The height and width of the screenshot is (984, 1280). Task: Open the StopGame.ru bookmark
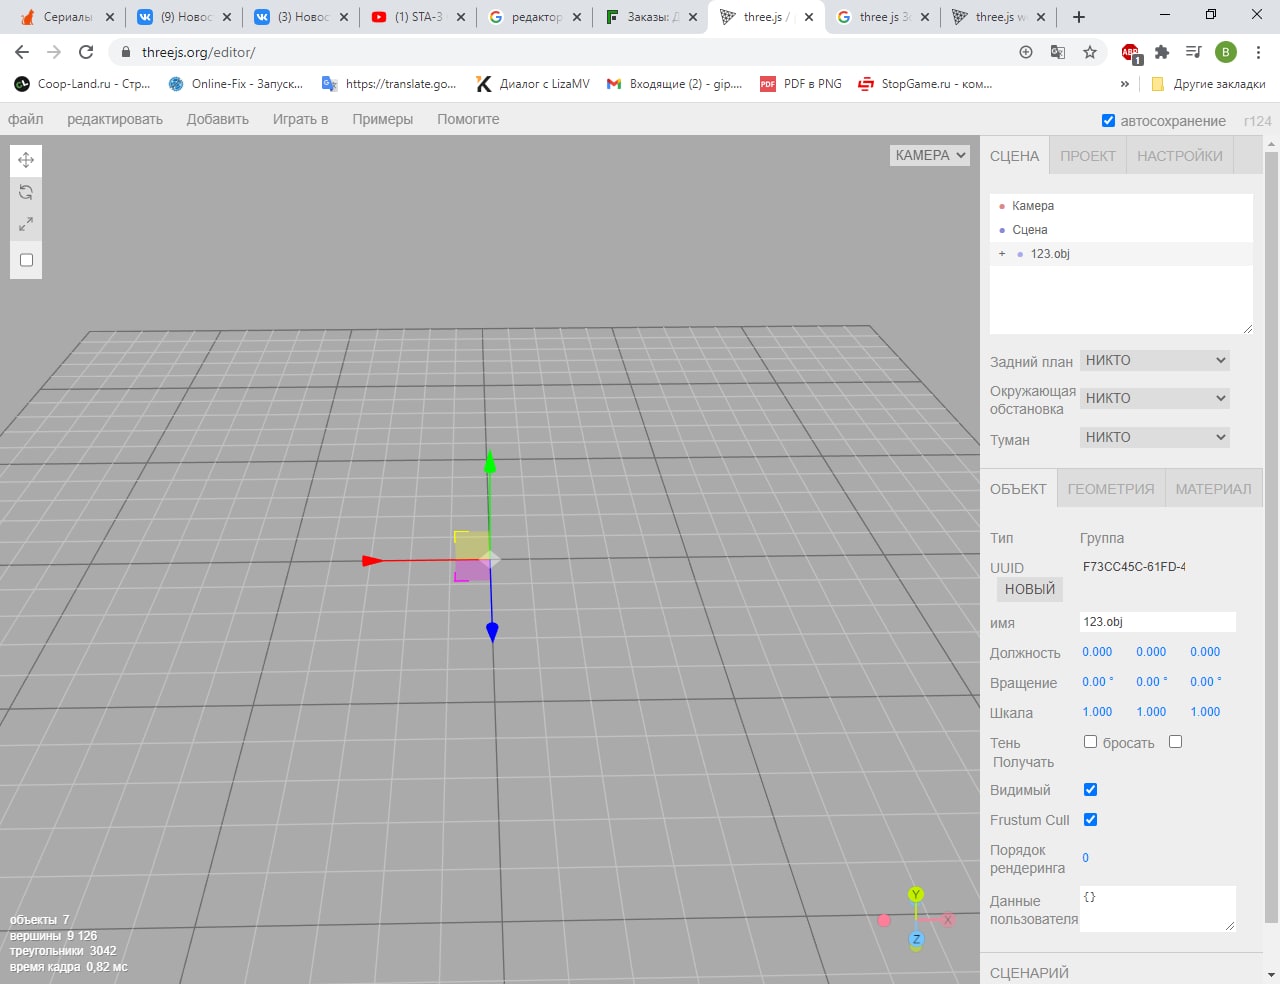925,84
